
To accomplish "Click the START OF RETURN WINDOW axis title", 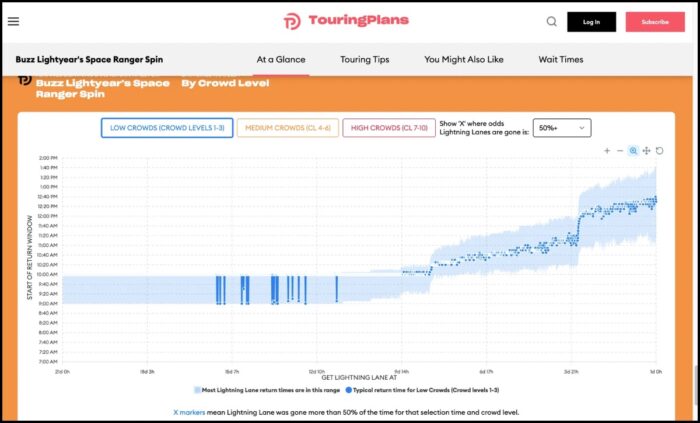I will (x=30, y=257).
